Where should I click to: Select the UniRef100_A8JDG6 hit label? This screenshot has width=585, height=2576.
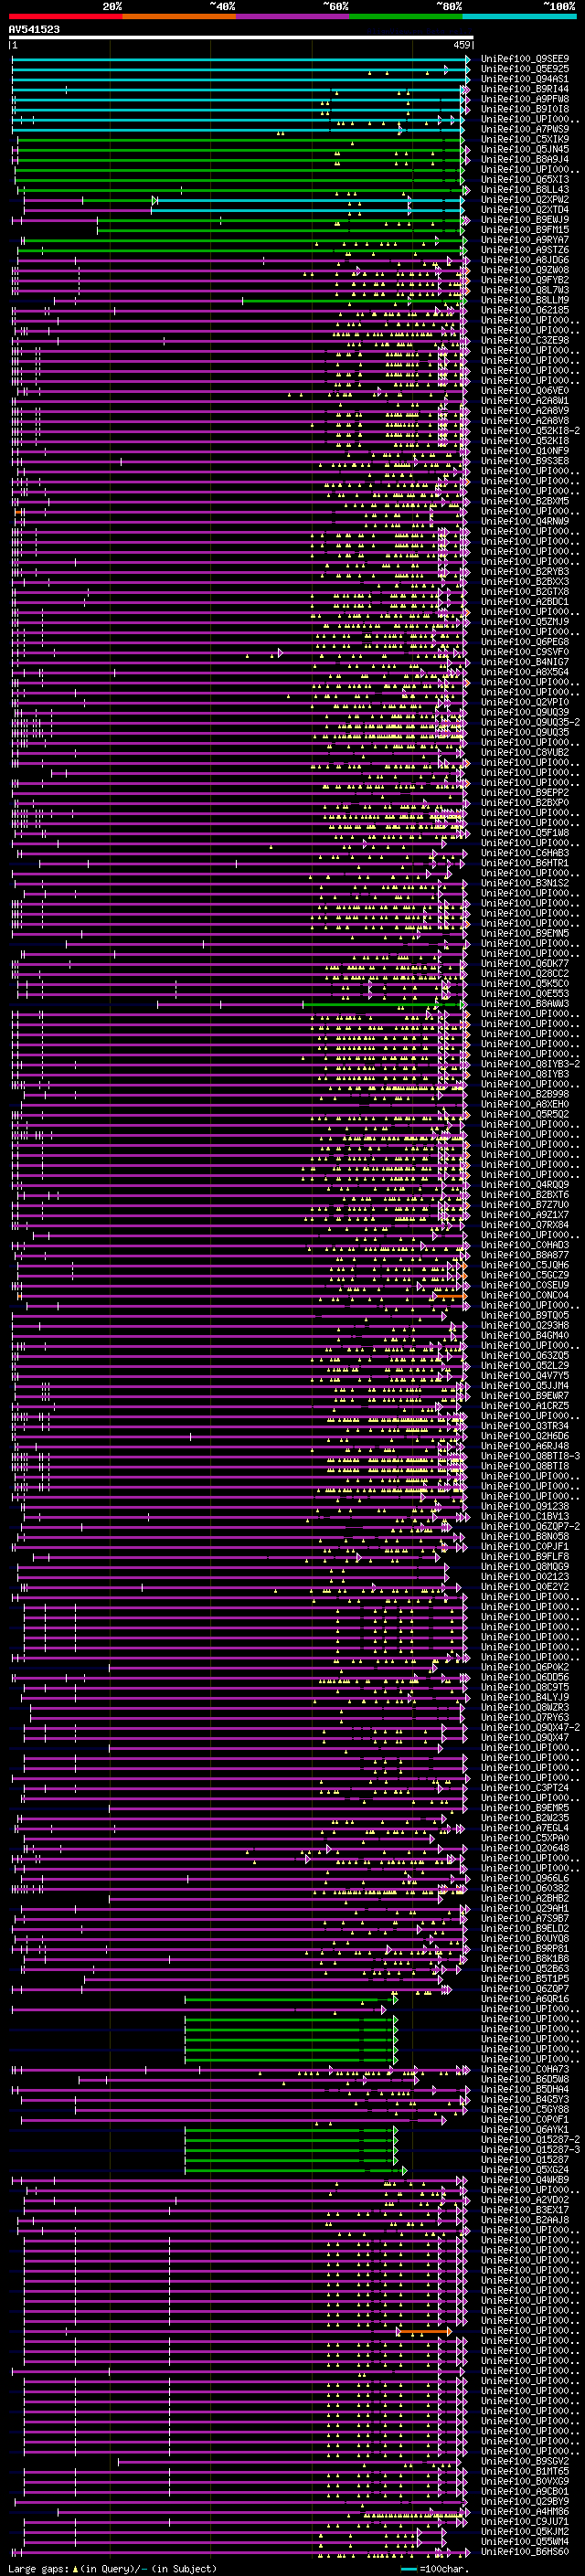[x=525, y=260]
